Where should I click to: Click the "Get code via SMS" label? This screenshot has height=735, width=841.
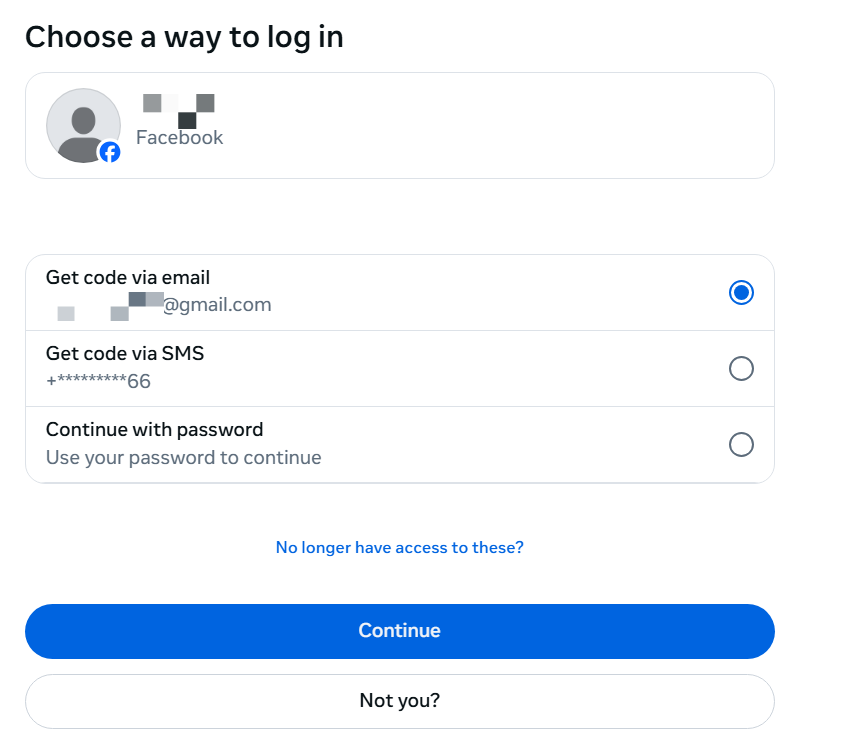click(x=125, y=354)
